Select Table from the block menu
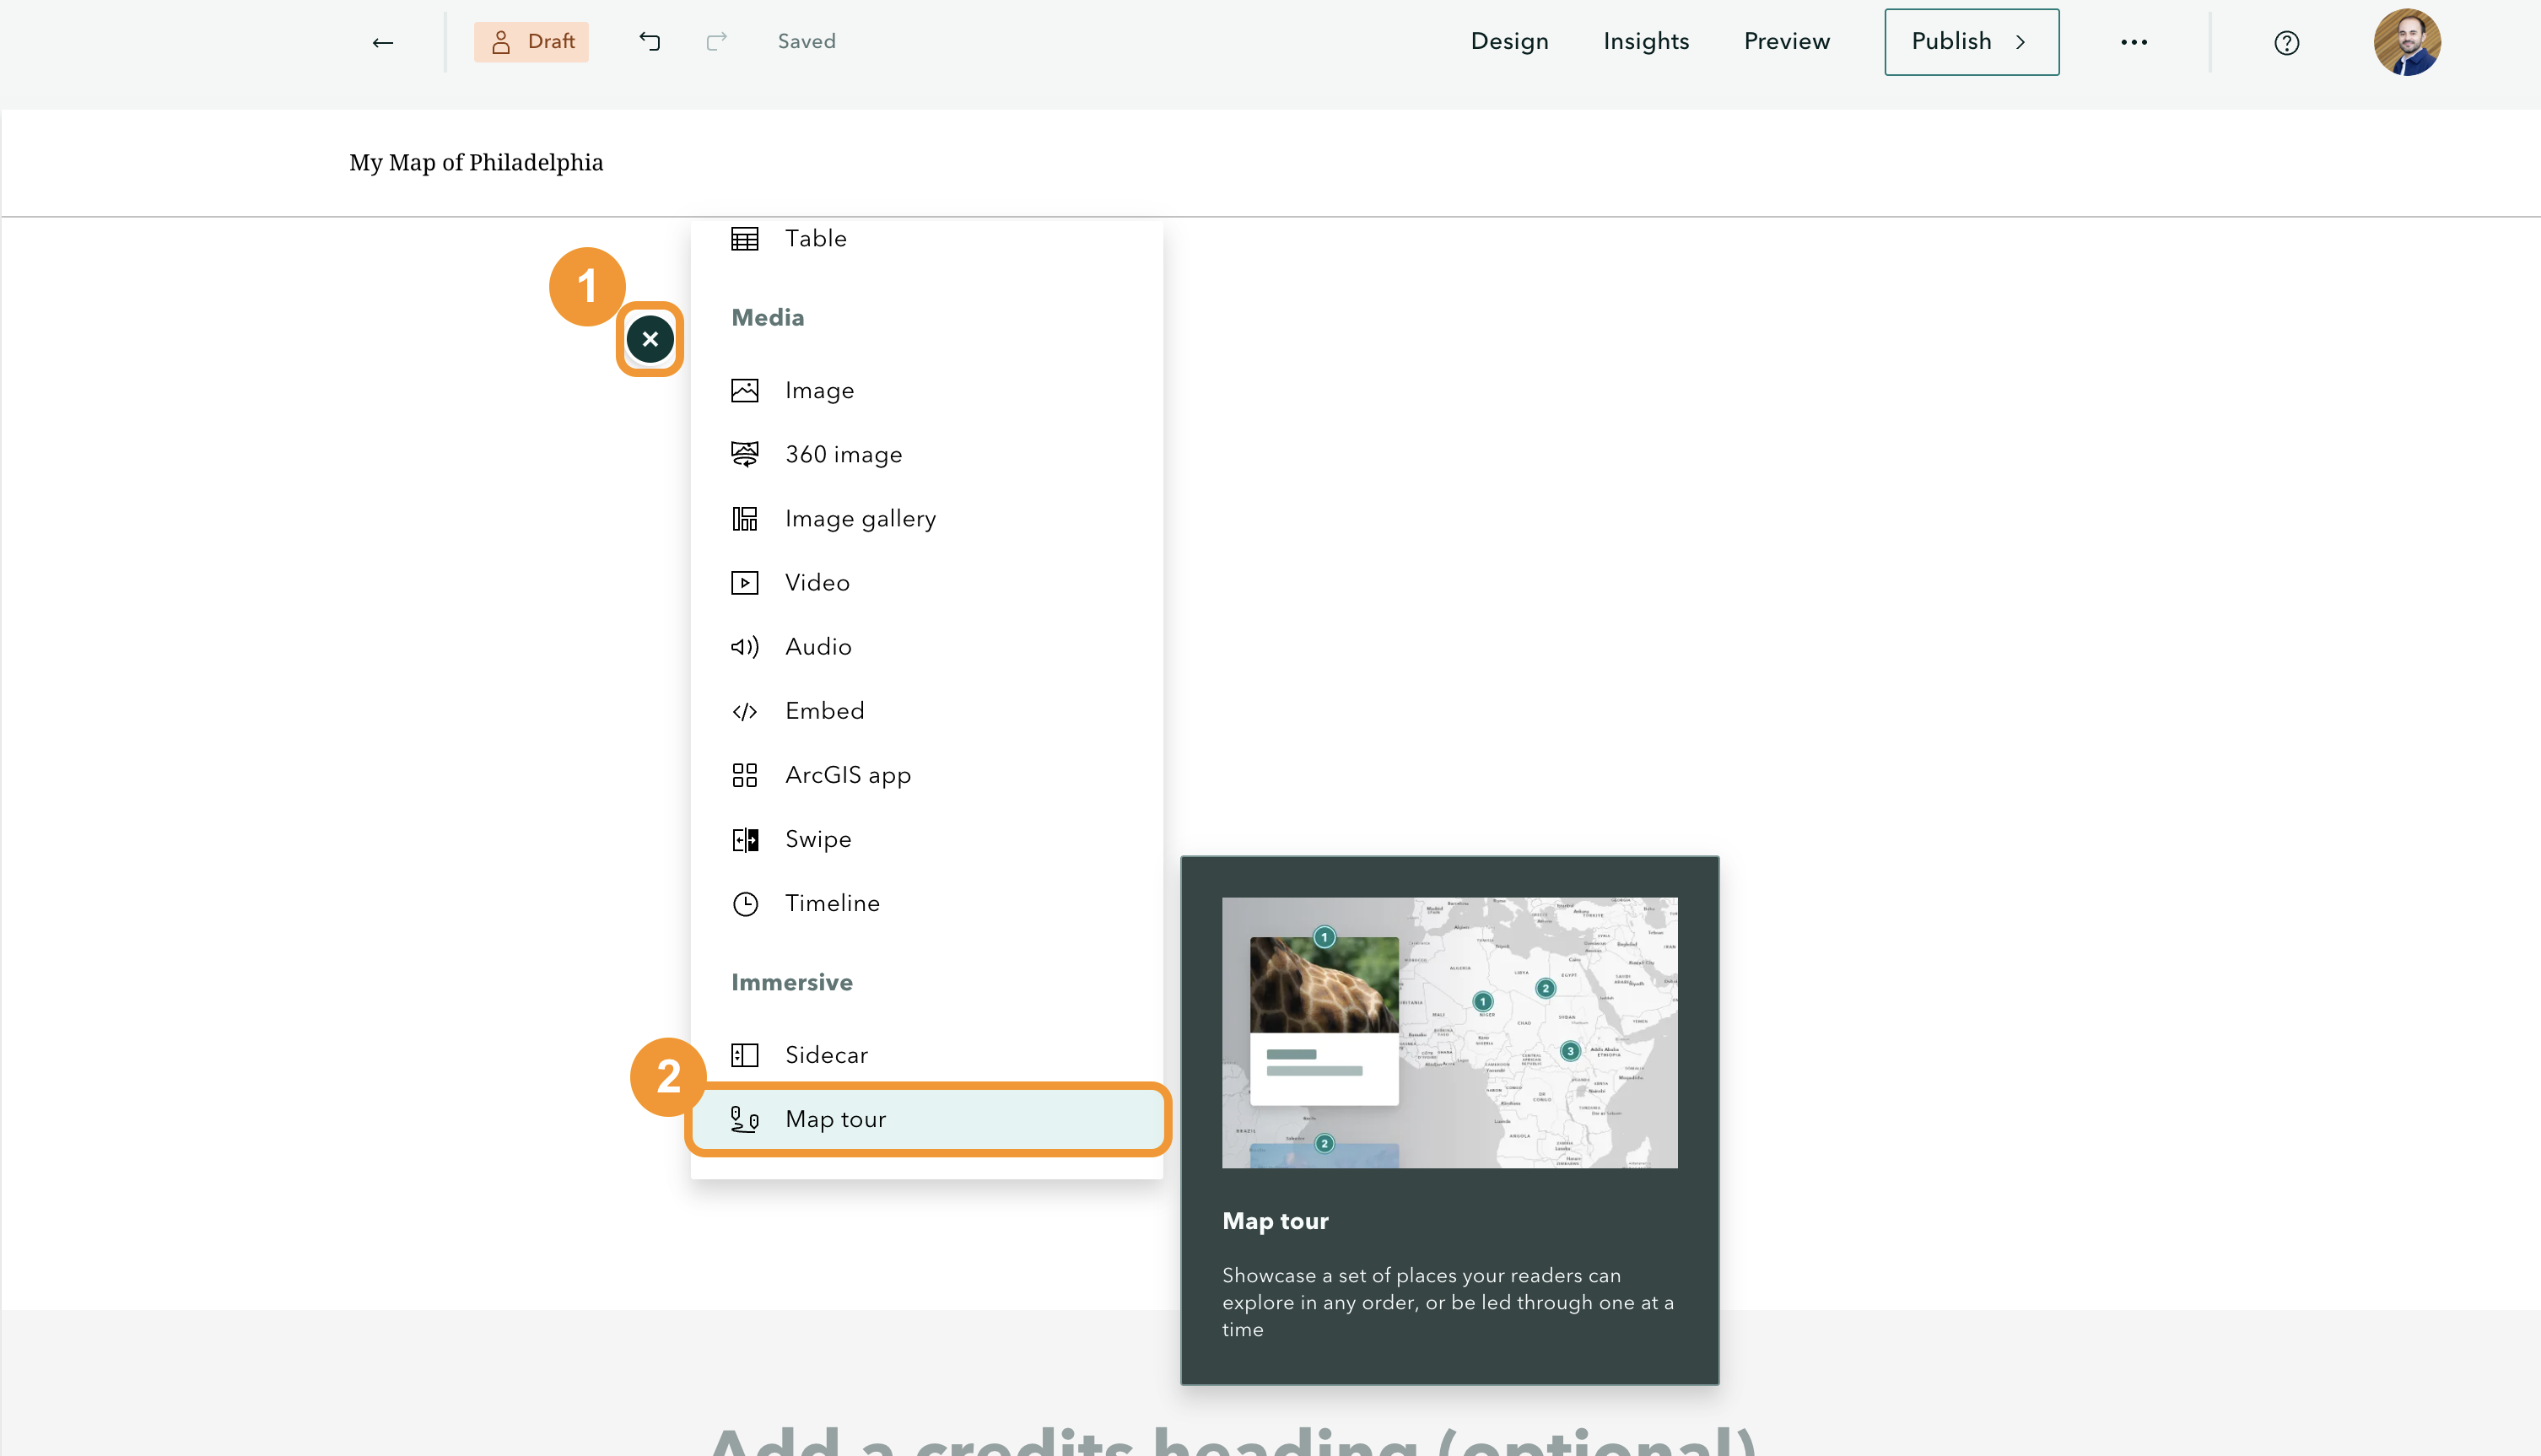2541x1456 pixels. (926, 239)
